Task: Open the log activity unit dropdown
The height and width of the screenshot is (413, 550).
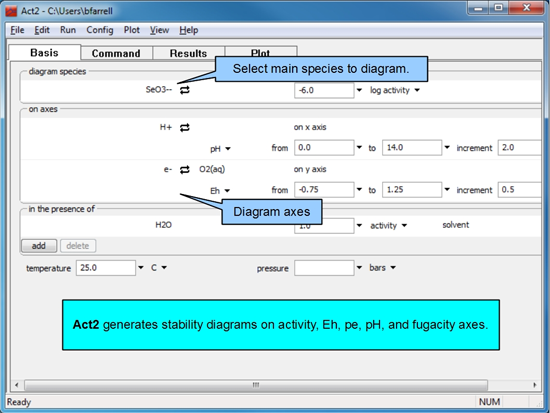Action: [x=395, y=90]
